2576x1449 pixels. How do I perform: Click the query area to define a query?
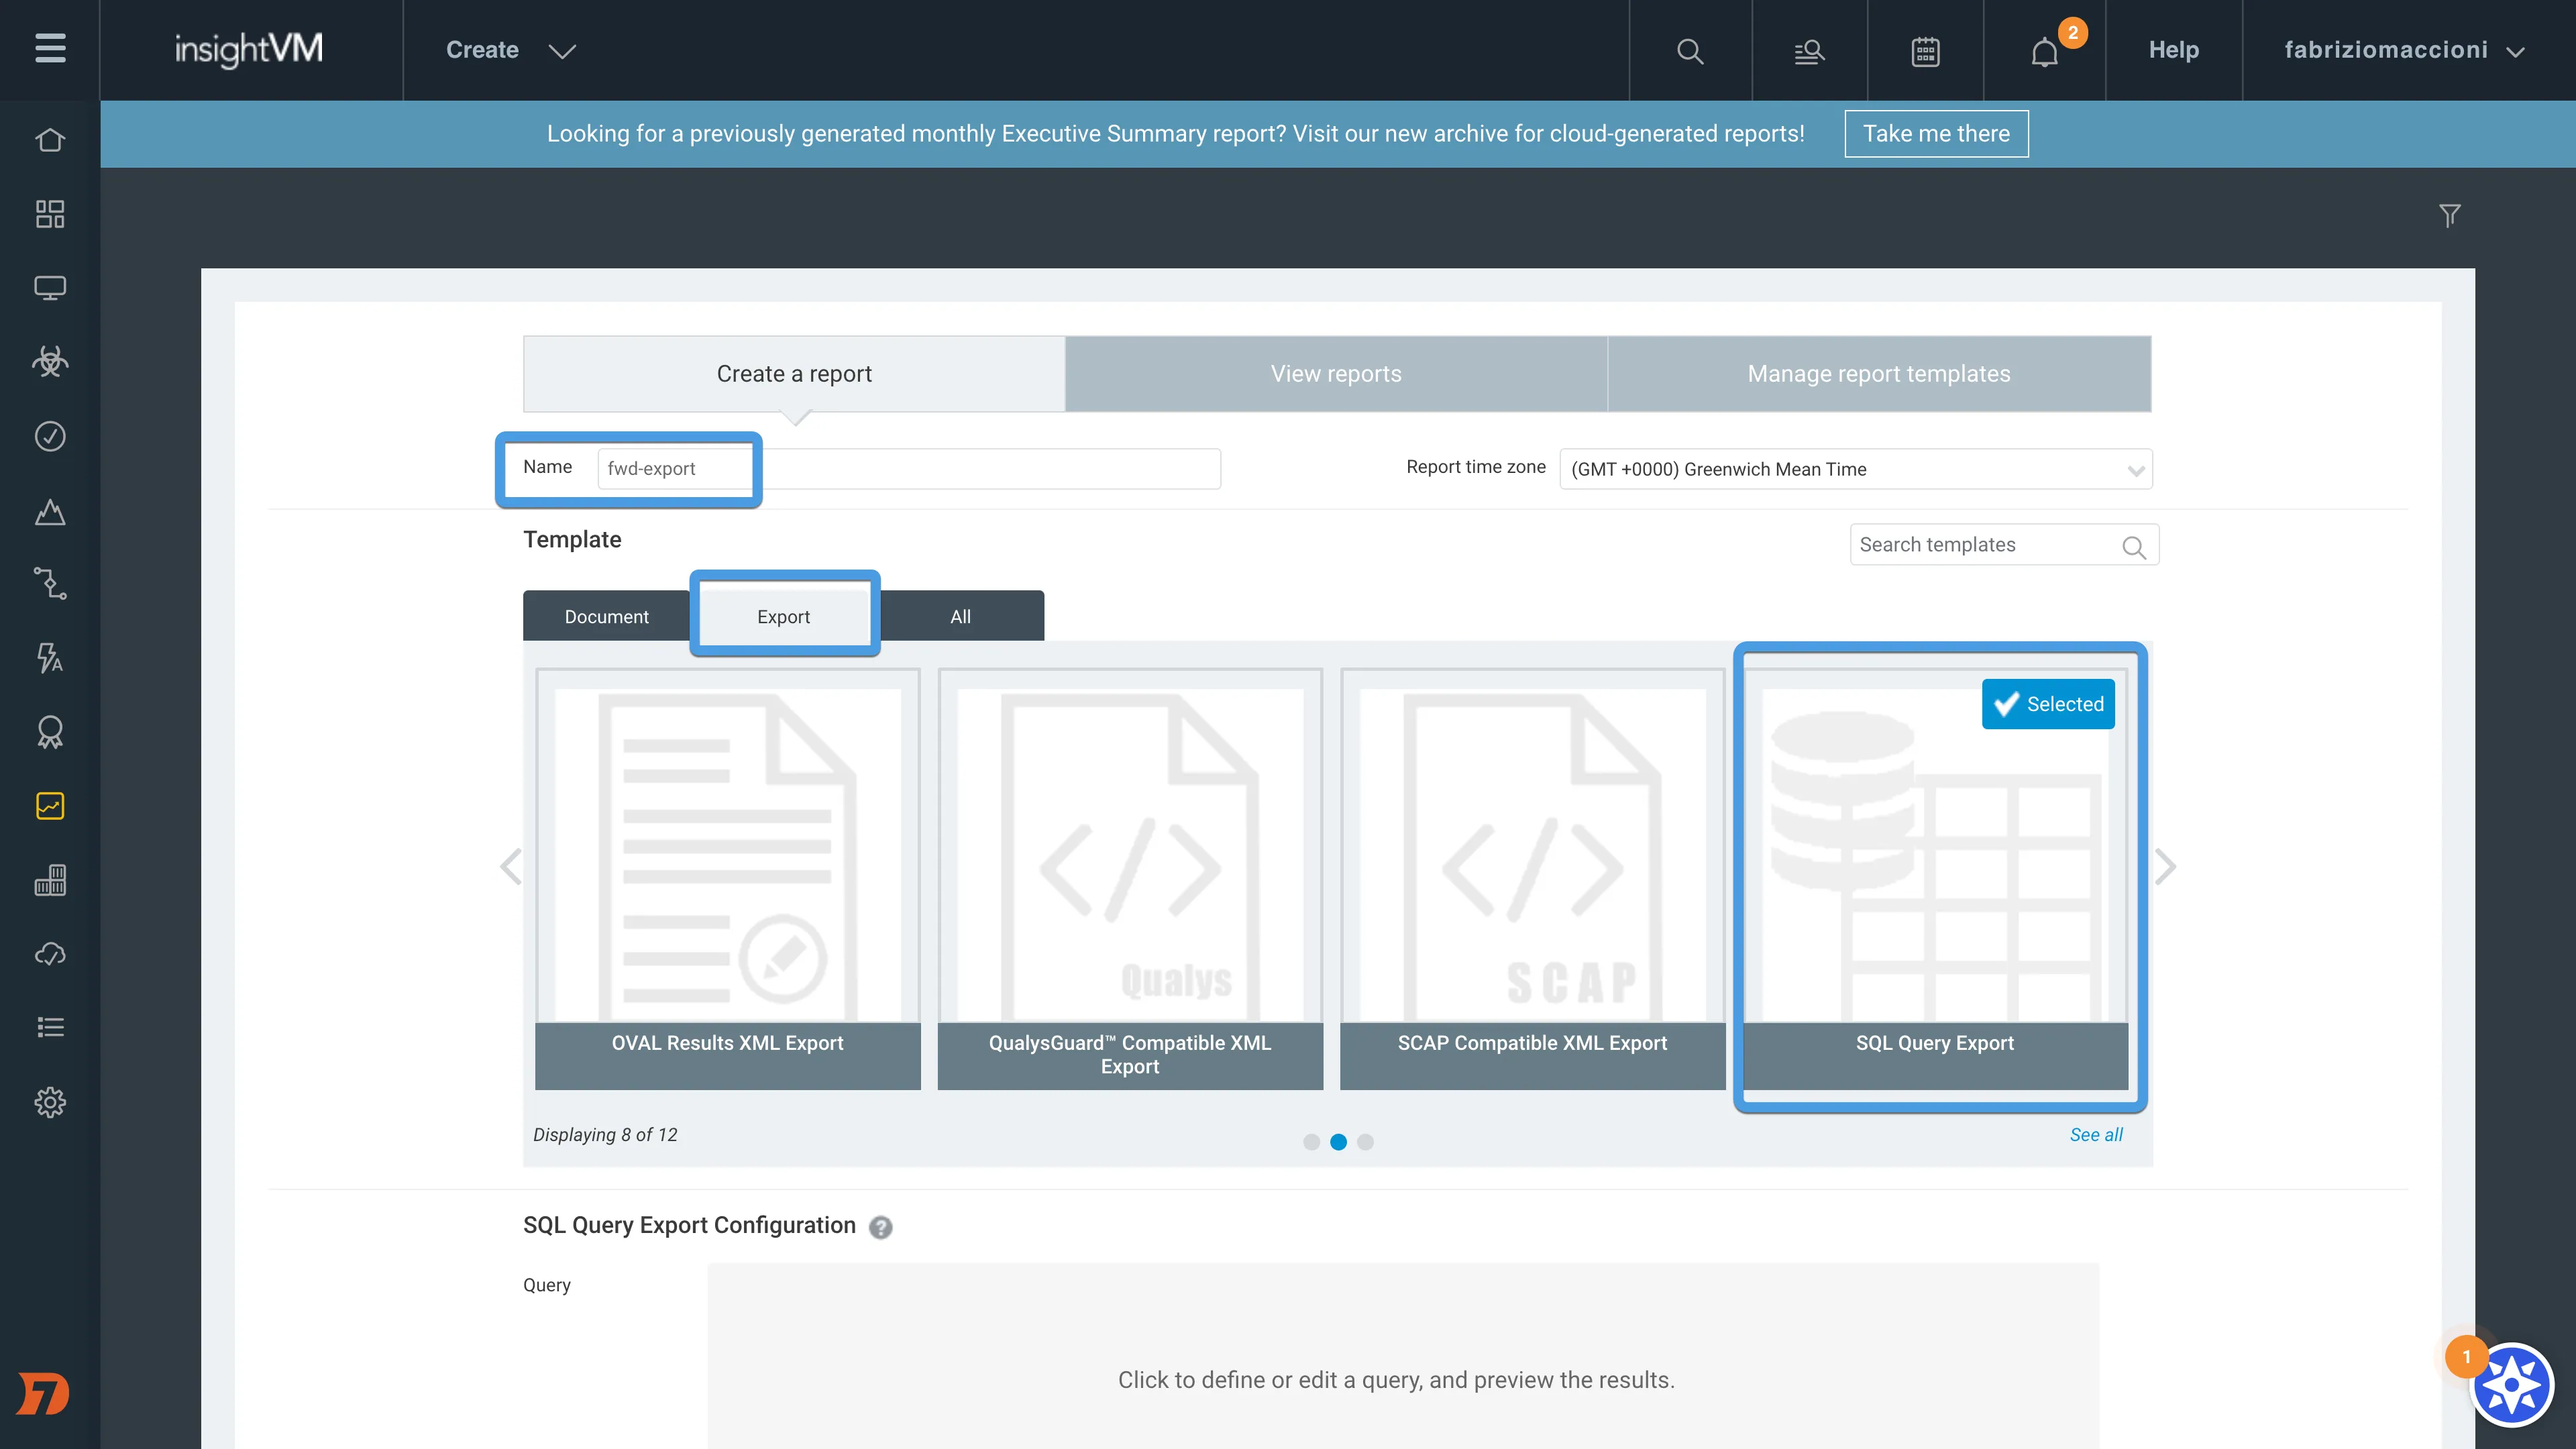(x=1403, y=1355)
